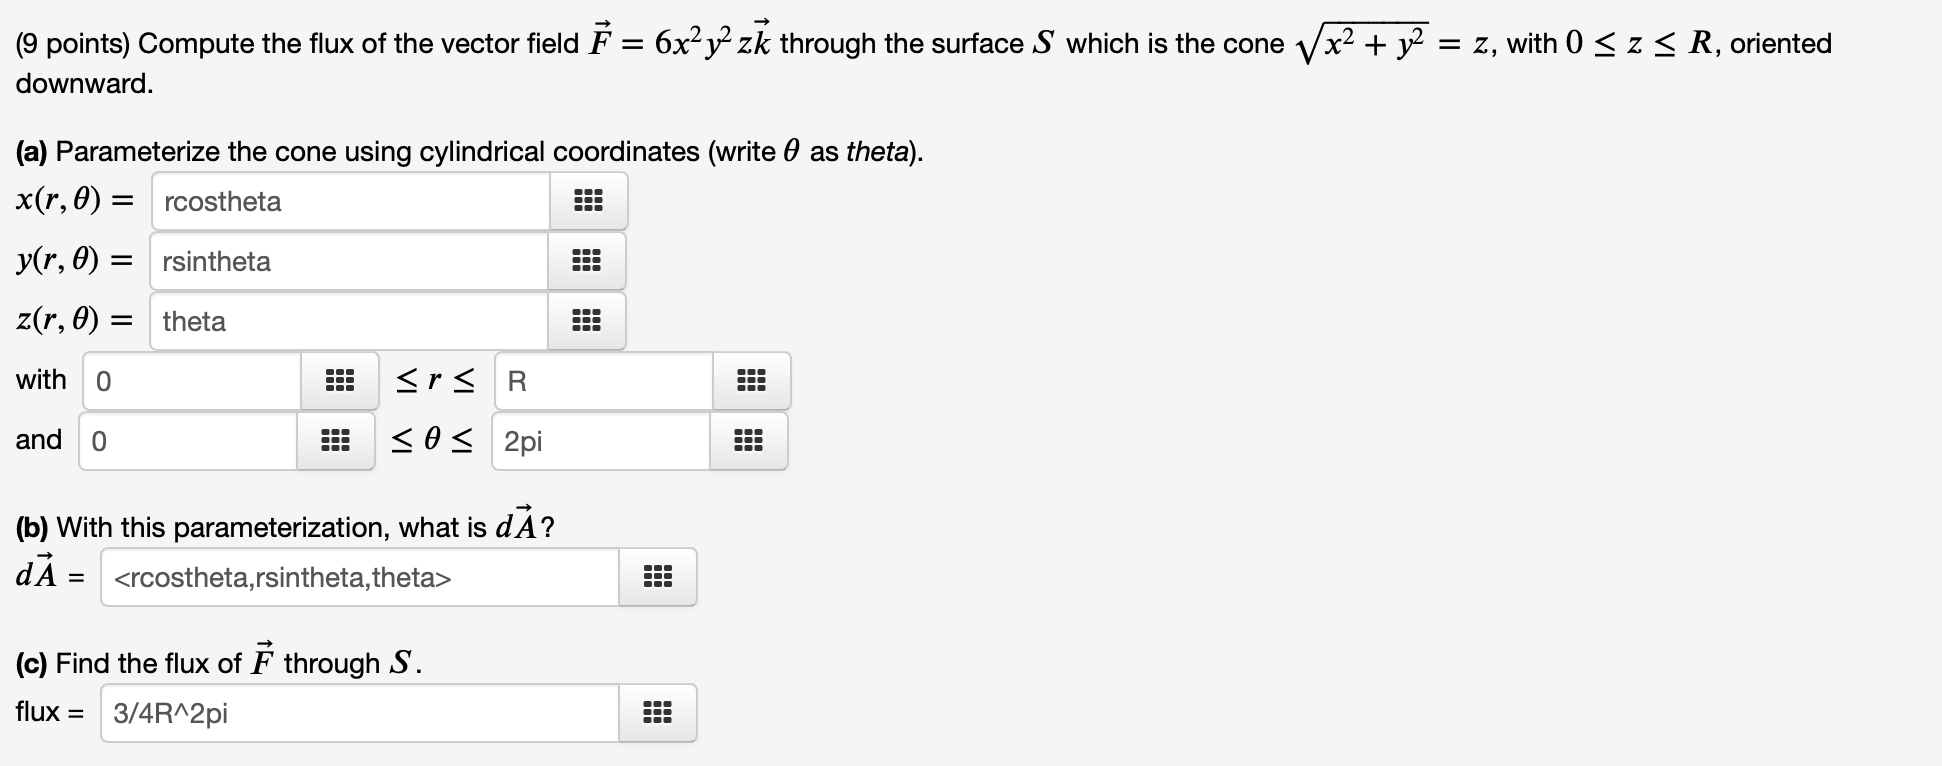Open the equation editor icon for the dA answer
Screen dimensions: 1942x766
[x=658, y=577]
